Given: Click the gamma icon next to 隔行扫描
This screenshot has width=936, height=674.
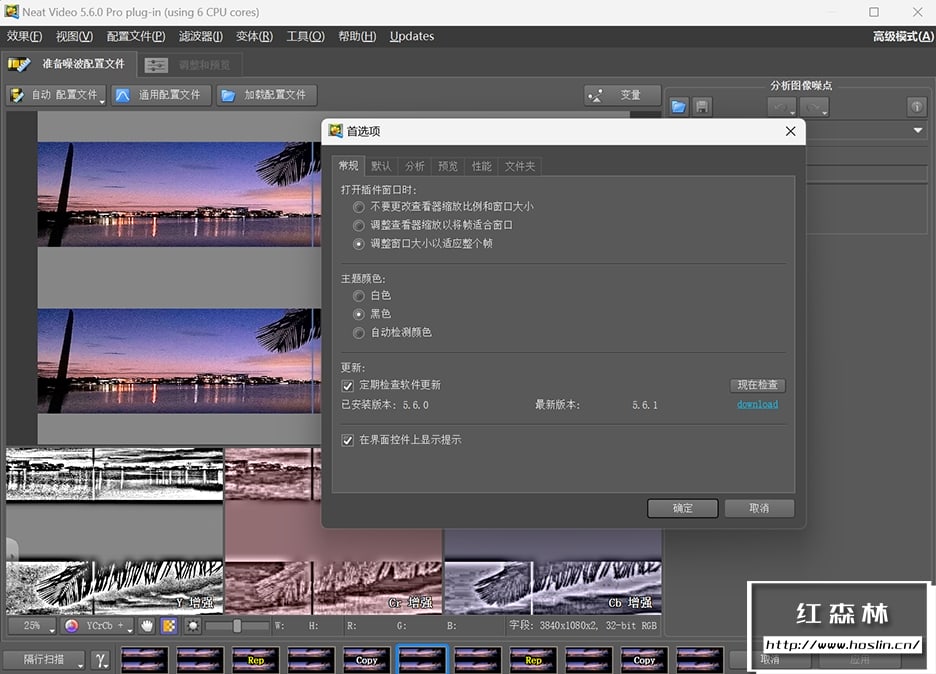Looking at the screenshot, I should tap(101, 660).
